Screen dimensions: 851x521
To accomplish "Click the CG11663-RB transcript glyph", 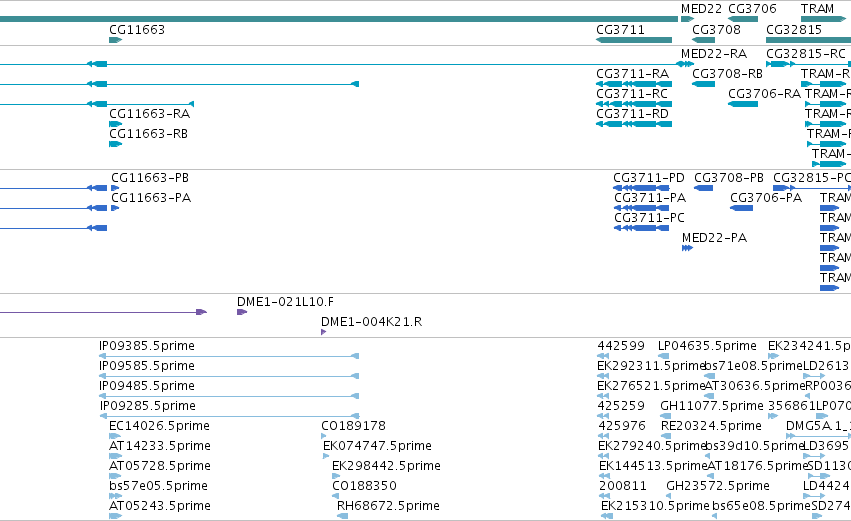I will [x=116, y=144].
